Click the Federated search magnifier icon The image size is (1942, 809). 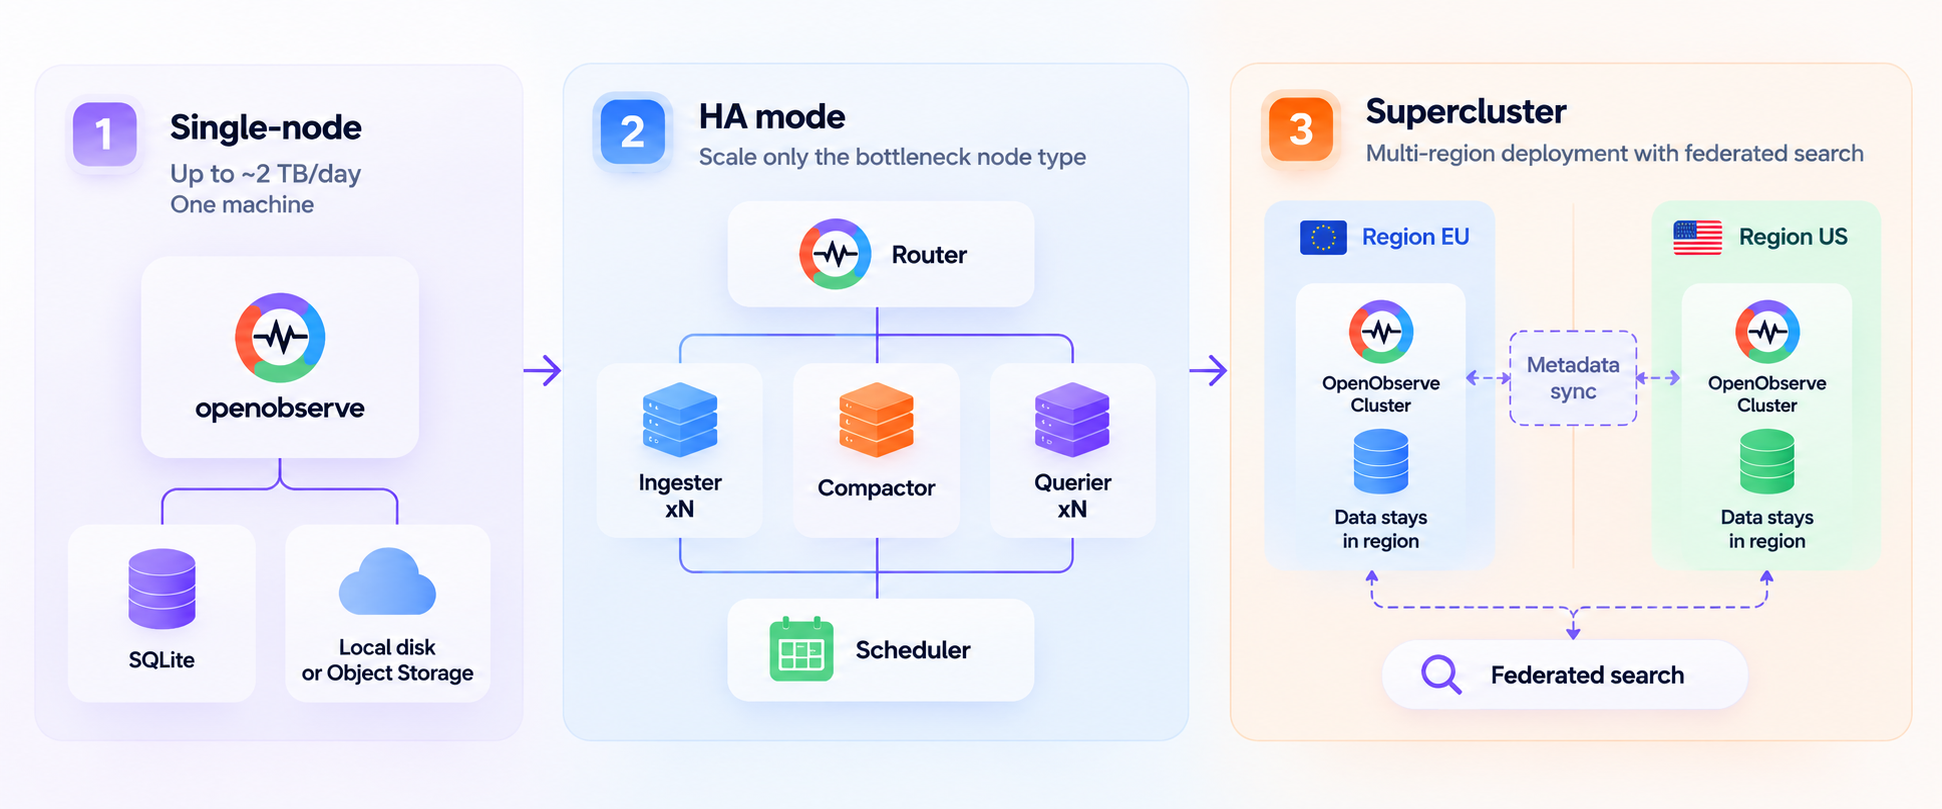1441,675
